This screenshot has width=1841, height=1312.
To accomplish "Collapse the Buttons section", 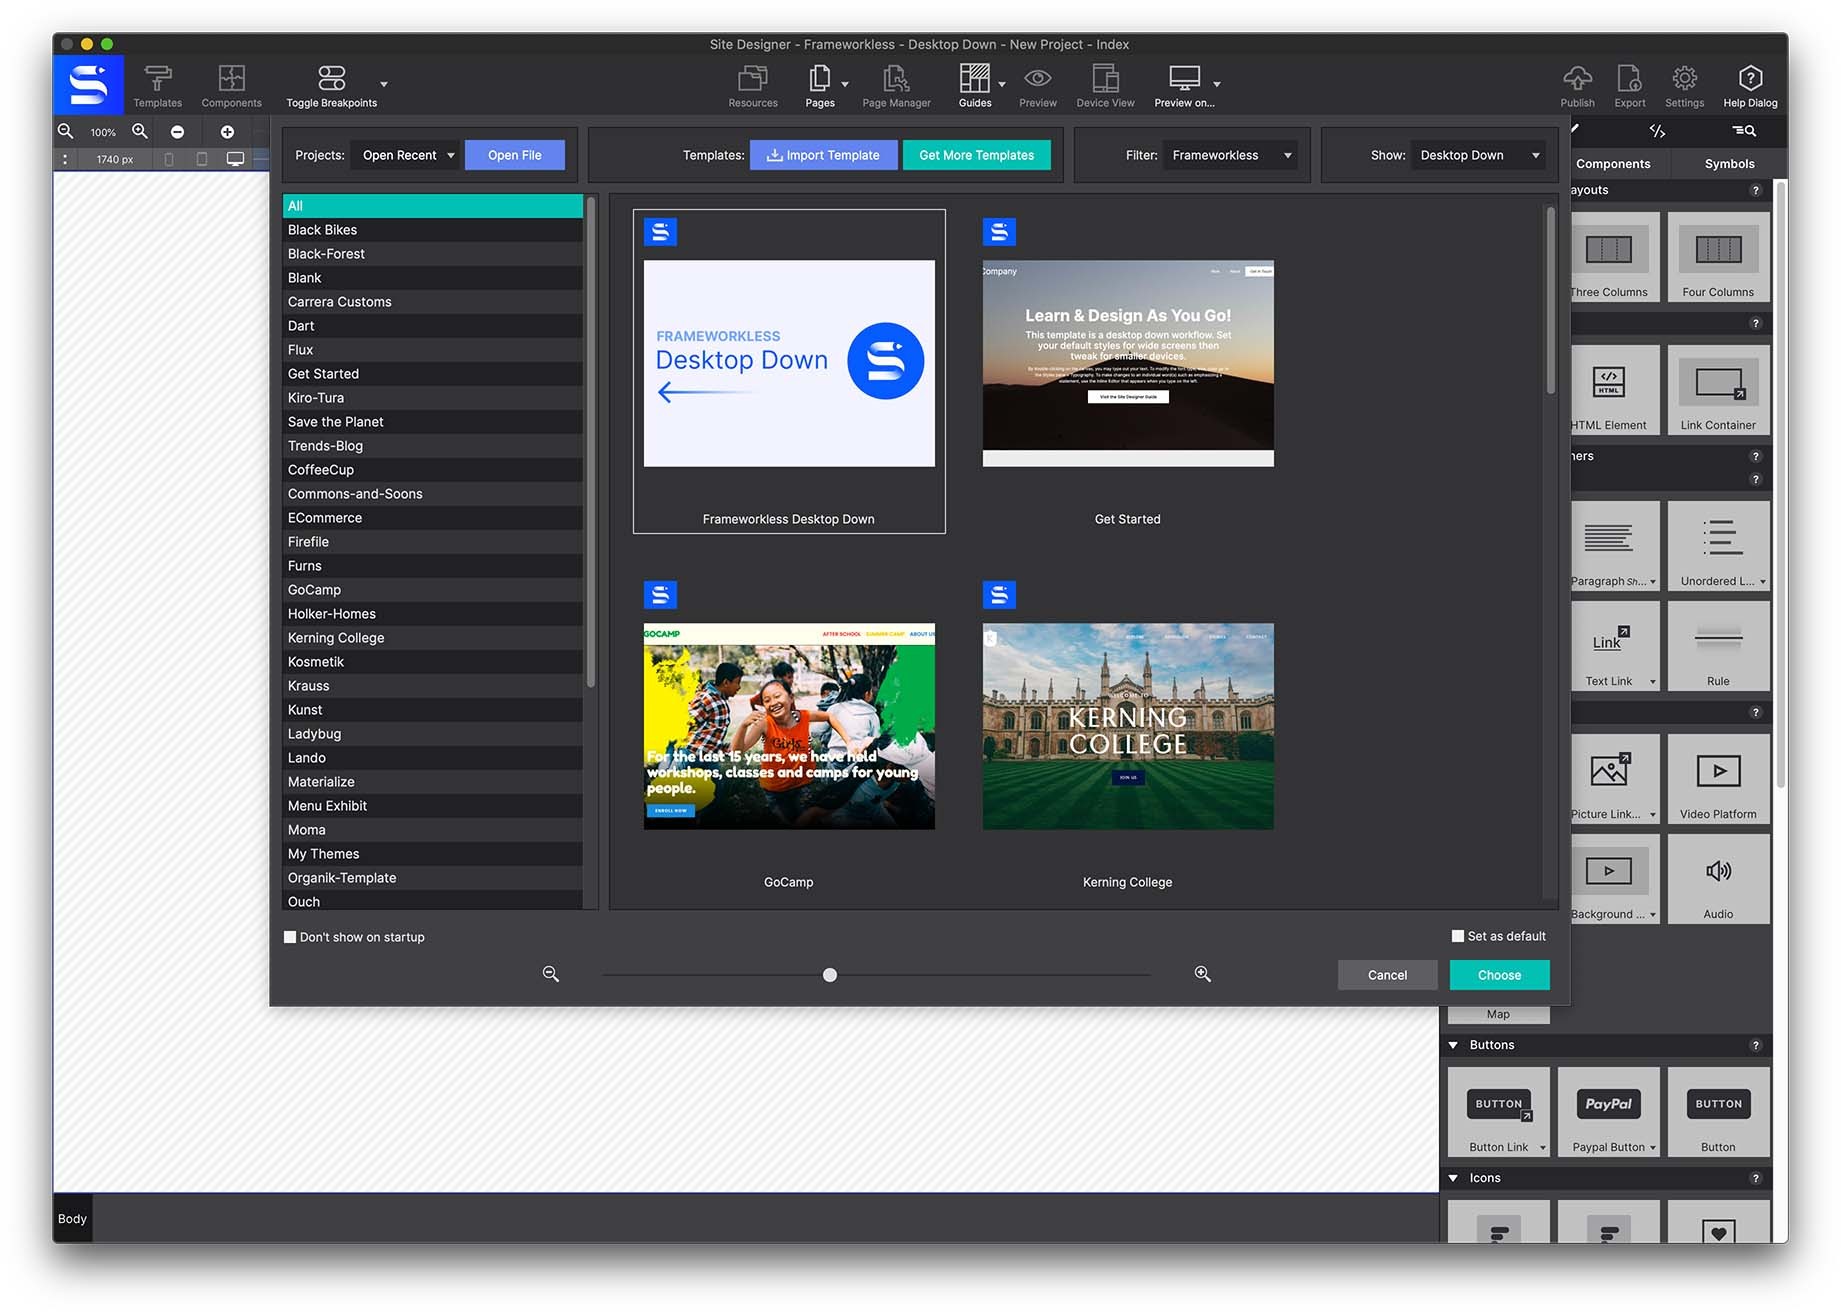I will point(1454,1045).
